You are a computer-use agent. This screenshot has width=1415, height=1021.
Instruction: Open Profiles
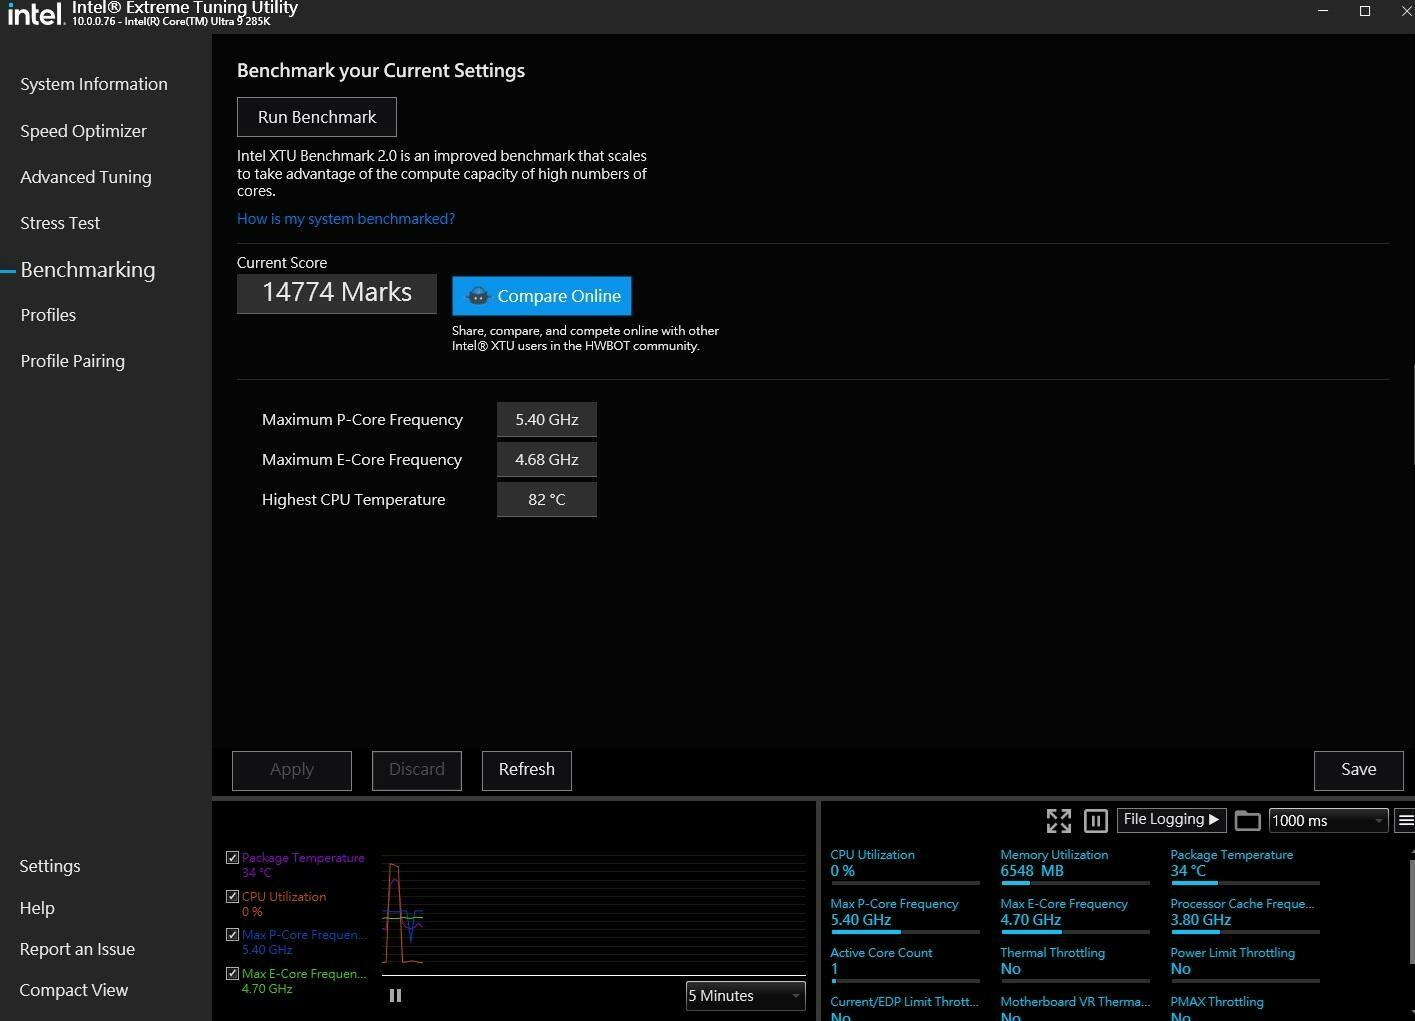pyautogui.click(x=48, y=315)
